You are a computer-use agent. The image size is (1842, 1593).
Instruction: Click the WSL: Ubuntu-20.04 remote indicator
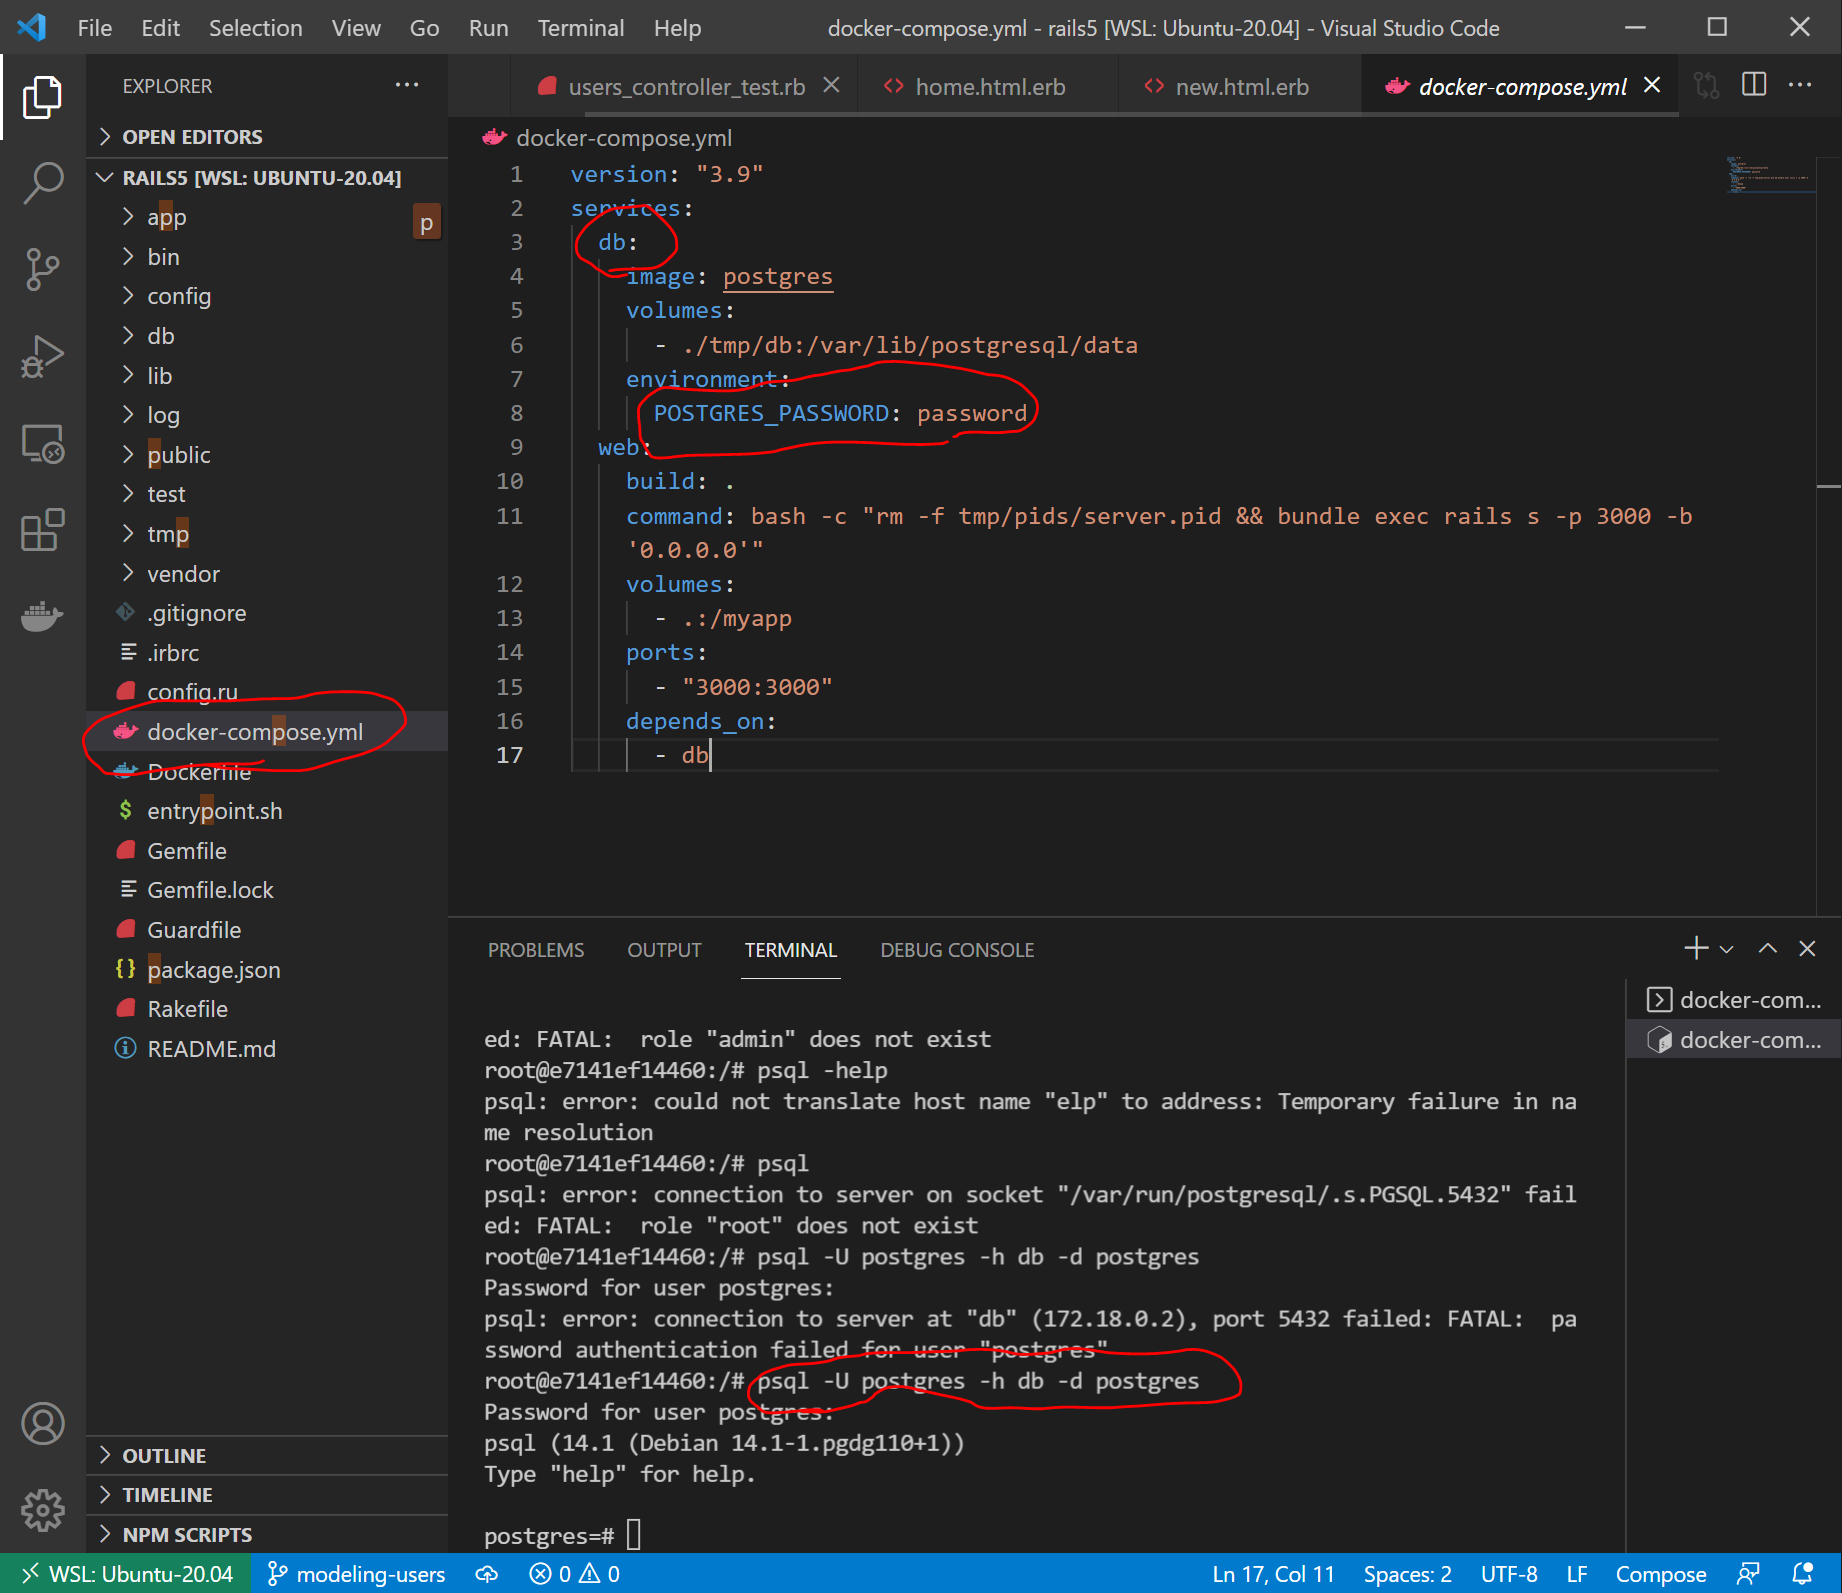point(127,1574)
